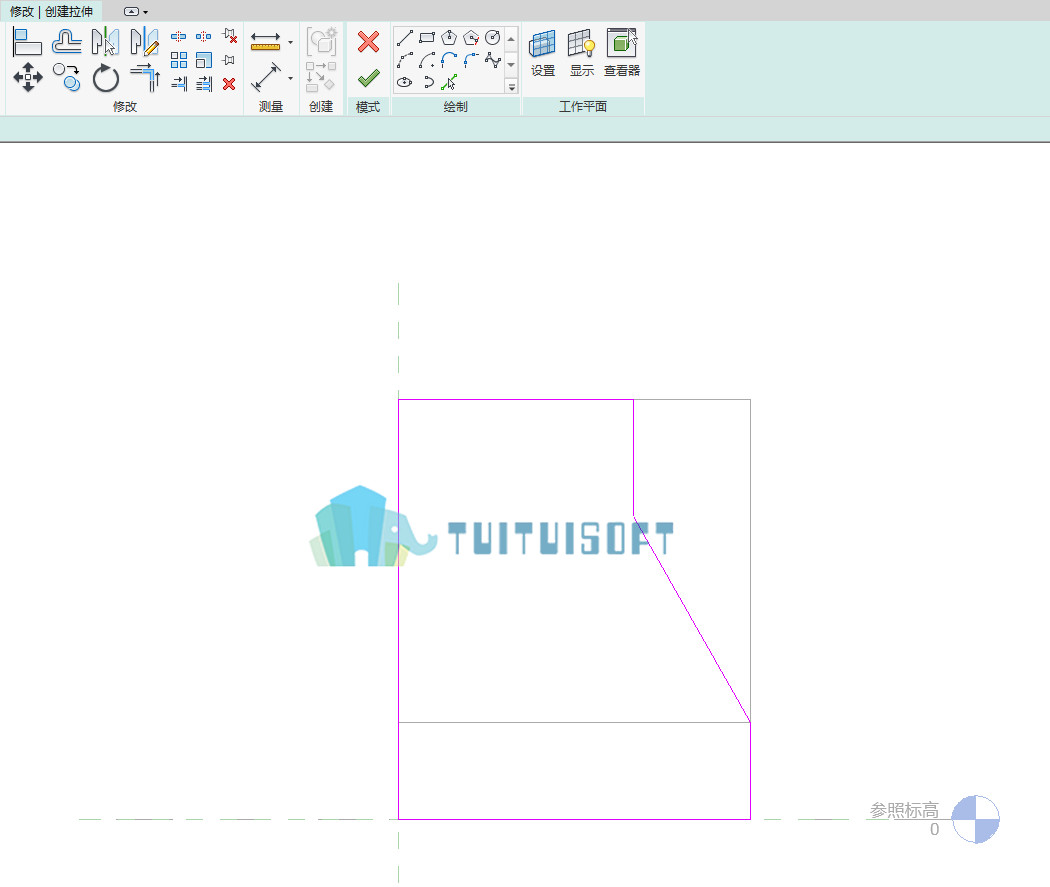The width and height of the screenshot is (1050, 887).
Task: Click the Pin tool
Action: [229, 60]
